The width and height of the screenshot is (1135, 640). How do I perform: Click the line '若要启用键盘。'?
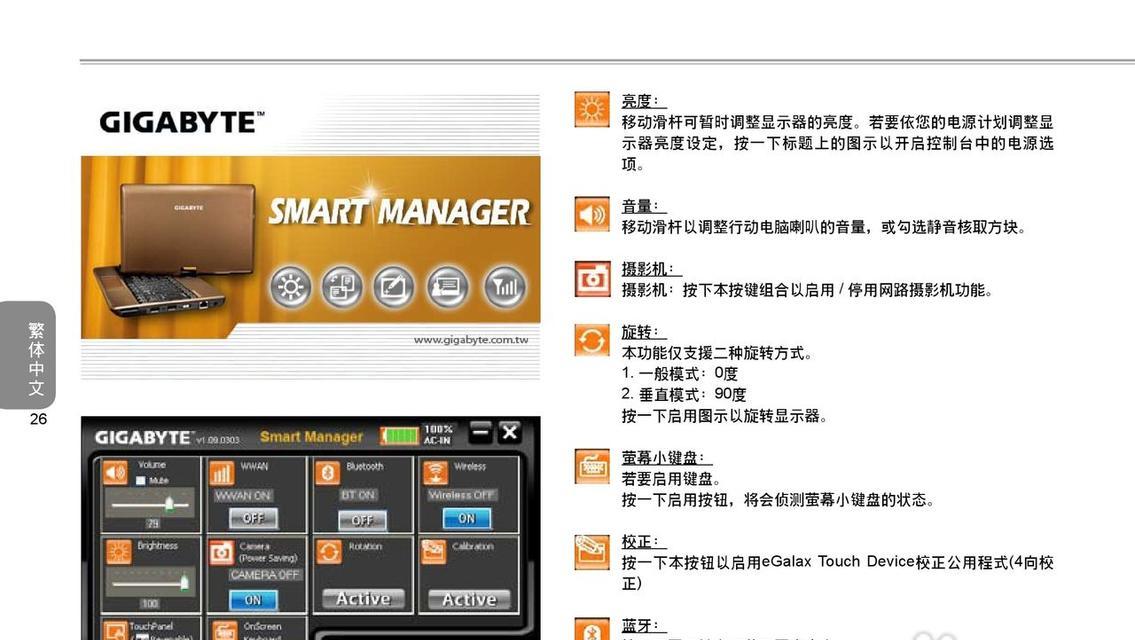point(671,479)
